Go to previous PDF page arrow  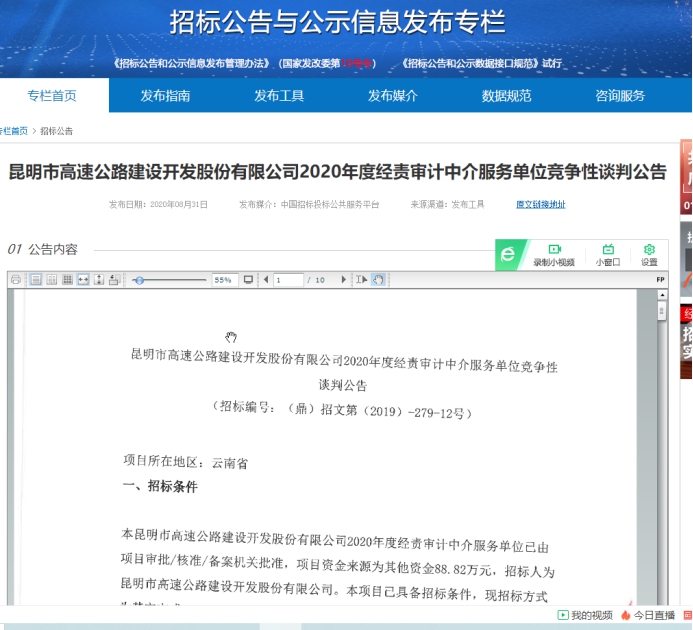[x=266, y=280]
